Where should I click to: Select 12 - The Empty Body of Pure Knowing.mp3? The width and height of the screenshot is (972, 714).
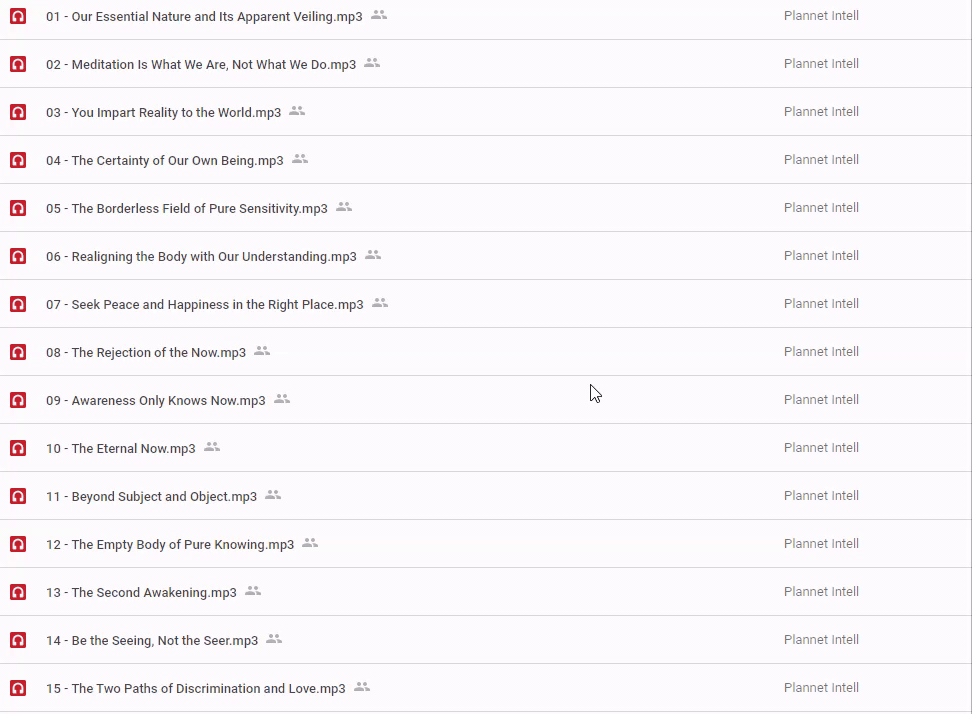[170, 544]
